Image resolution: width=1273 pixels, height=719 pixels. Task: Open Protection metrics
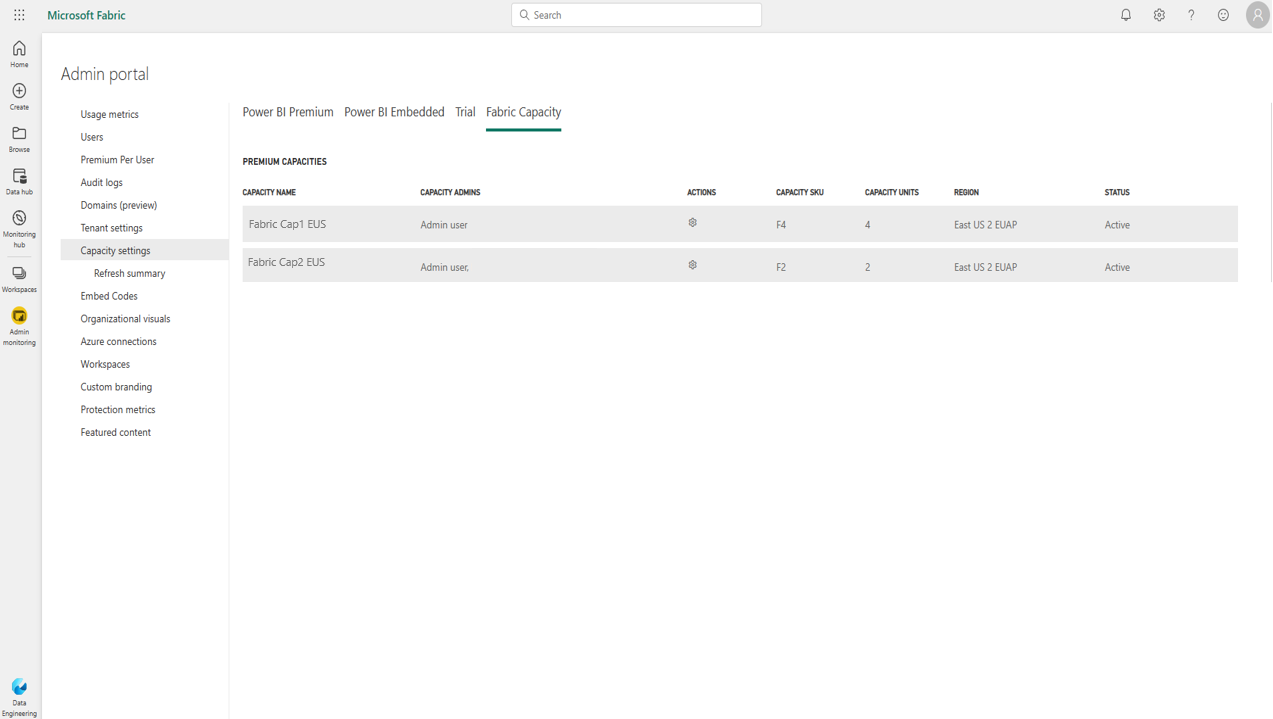(117, 410)
